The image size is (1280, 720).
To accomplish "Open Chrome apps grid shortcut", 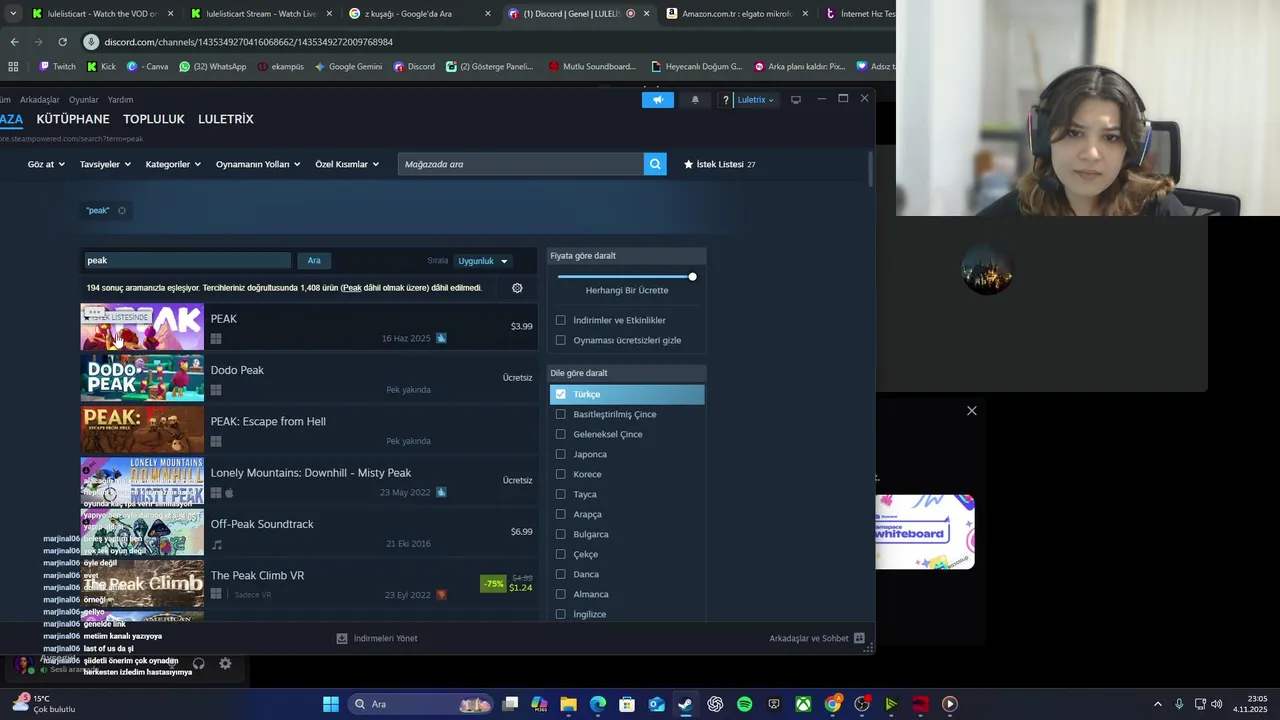I will [x=13, y=67].
